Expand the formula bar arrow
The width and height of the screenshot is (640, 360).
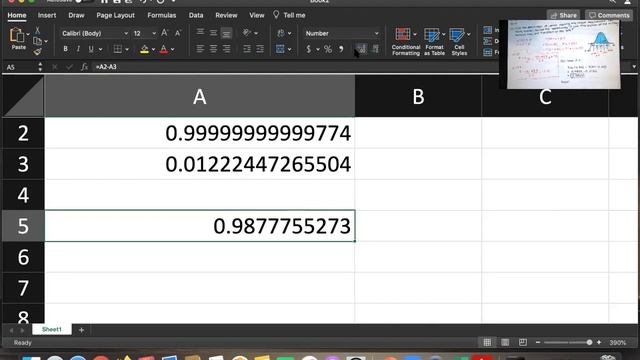(634, 67)
